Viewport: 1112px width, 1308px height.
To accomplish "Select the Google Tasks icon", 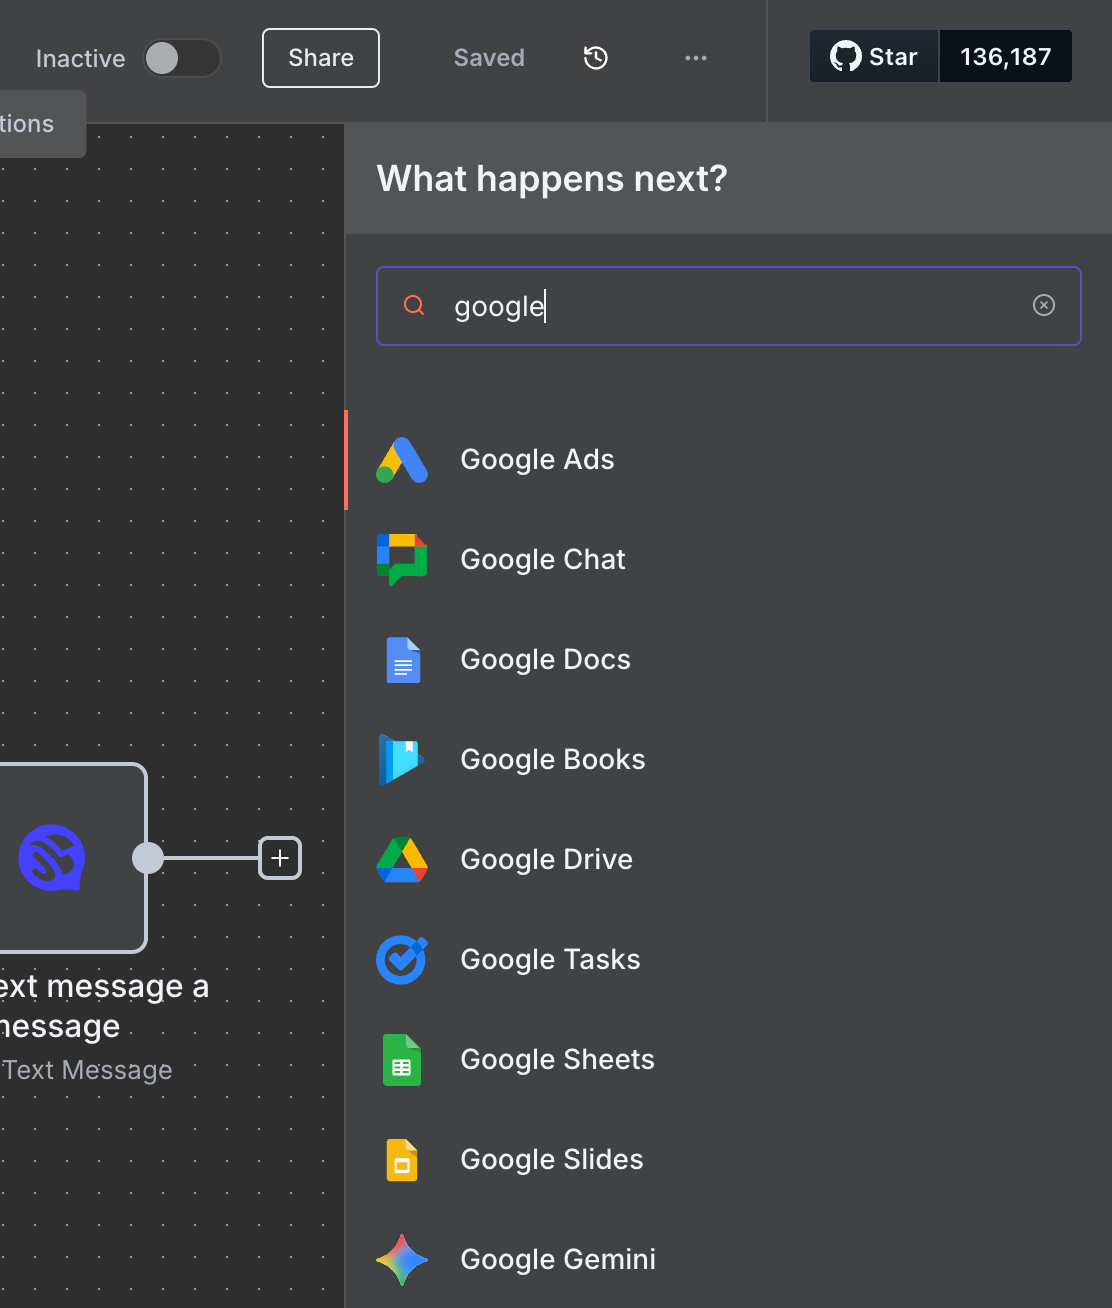I will (402, 960).
